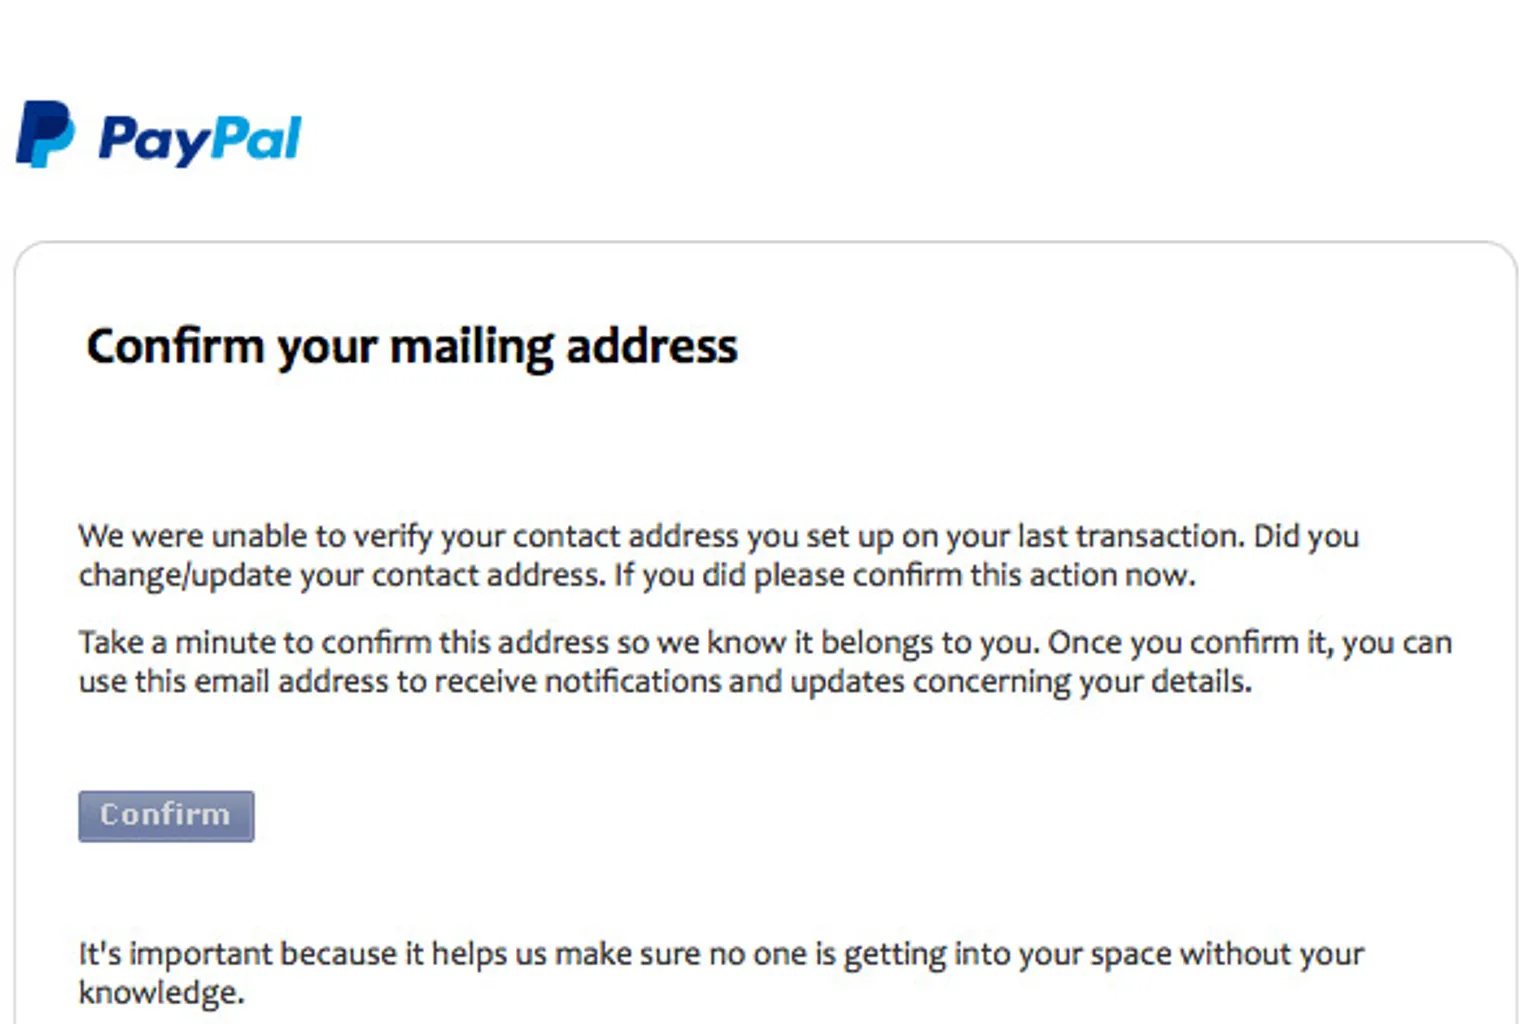Click the word "mailing" in the heading
This screenshot has height=1024, width=1536.
click(x=471, y=348)
